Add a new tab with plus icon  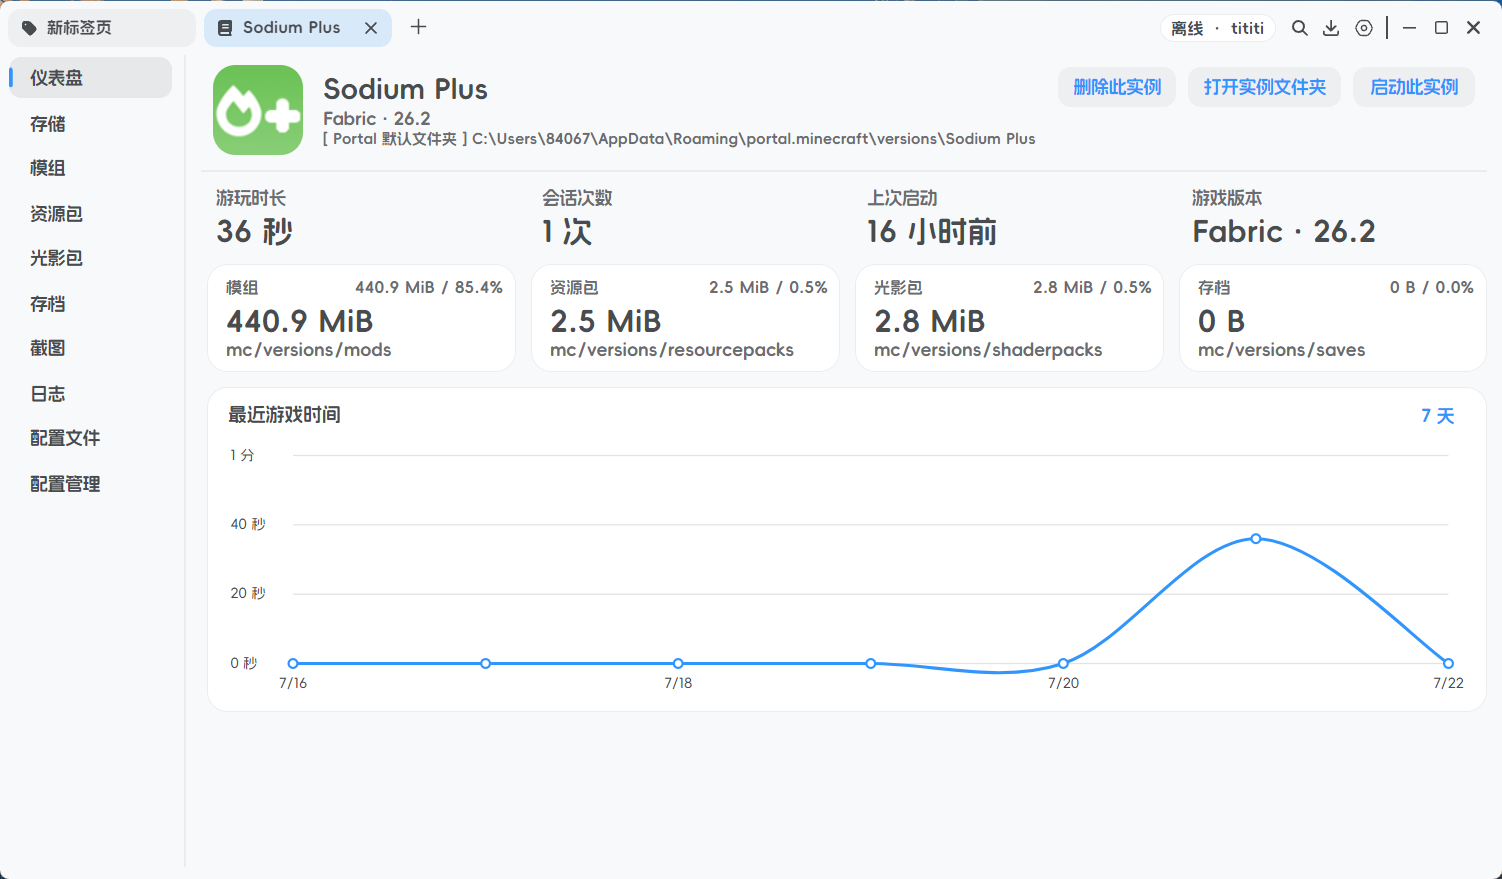(419, 27)
